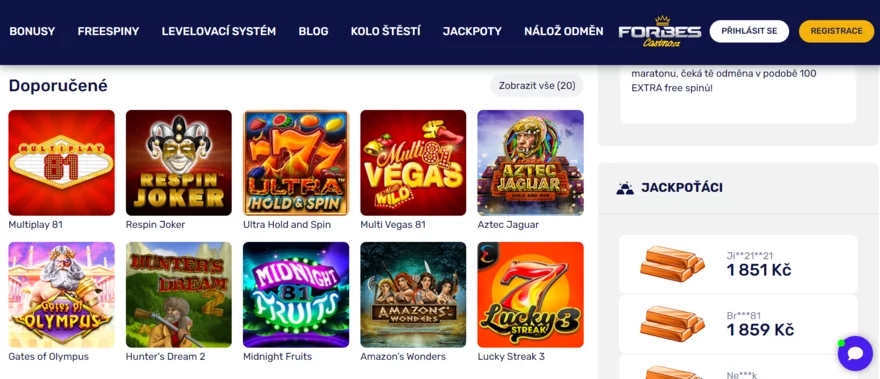Viewport: 880px width, 379px height.
Task: Click Zobrazit vše (20) button
Action: (537, 86)
